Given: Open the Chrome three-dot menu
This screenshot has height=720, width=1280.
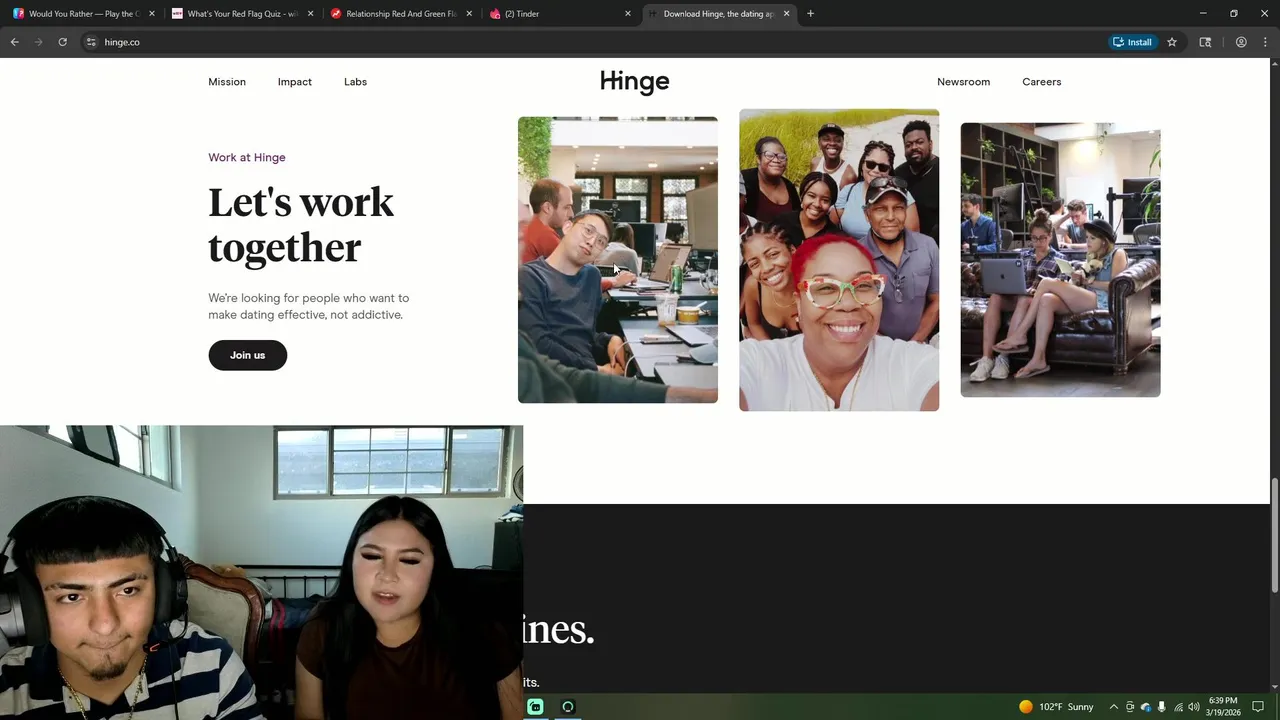Looking at the screenshot, I should pos(1265,42).
